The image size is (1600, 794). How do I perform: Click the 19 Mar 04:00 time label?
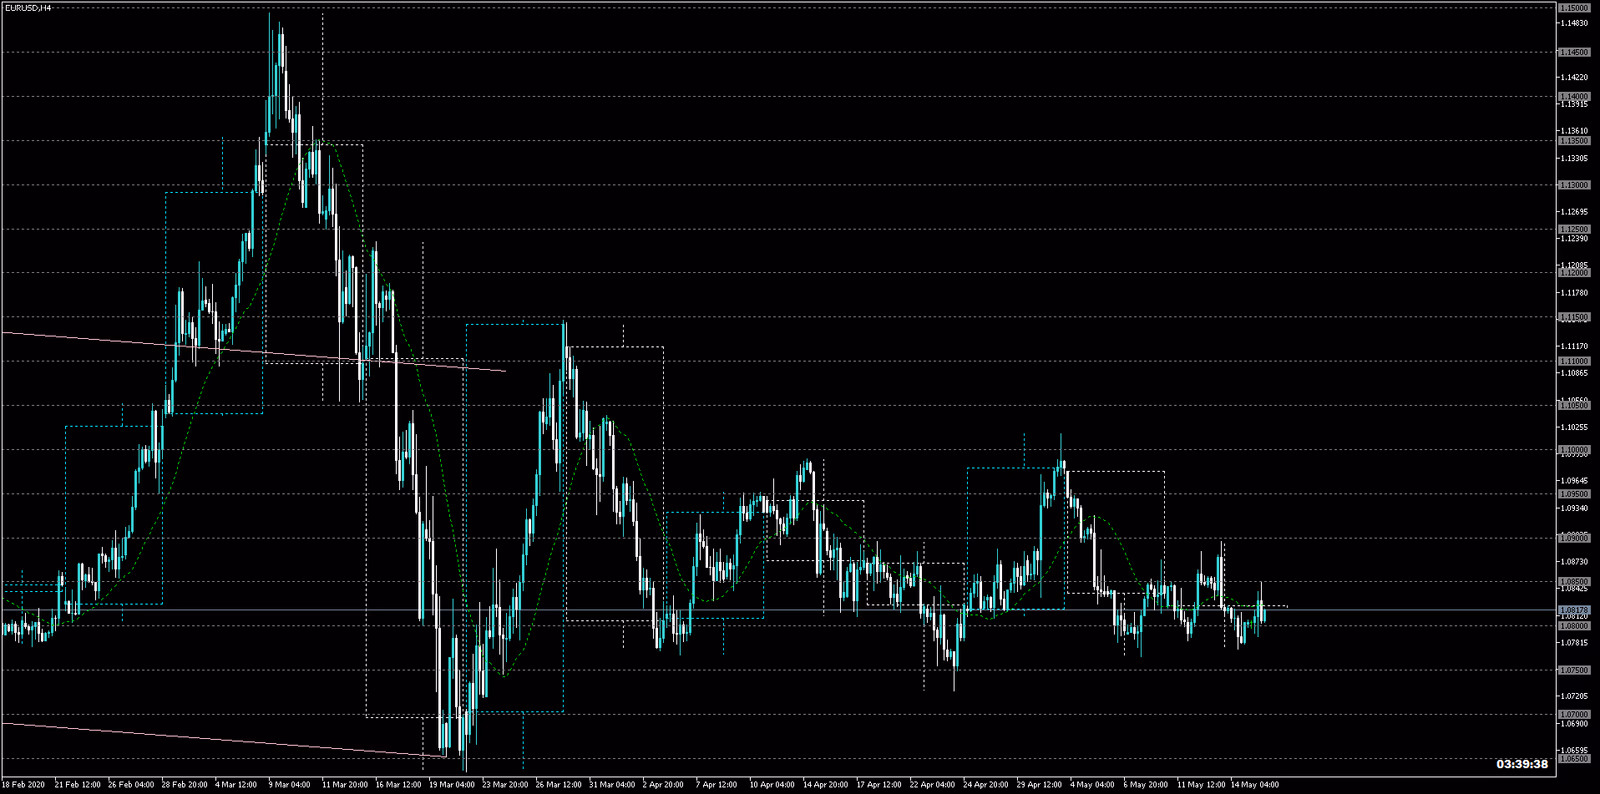[449, 785]
